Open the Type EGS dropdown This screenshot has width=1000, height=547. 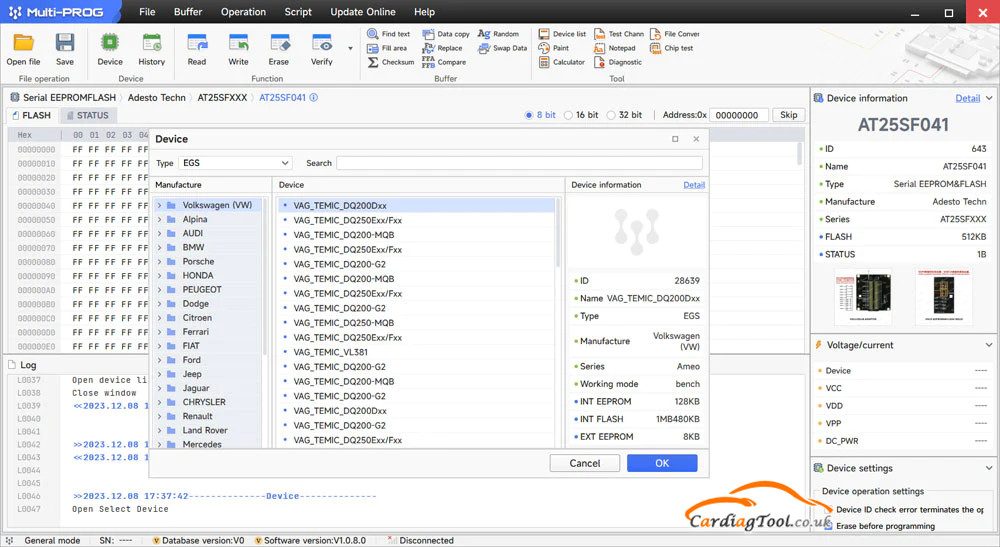tap(235, 163)
